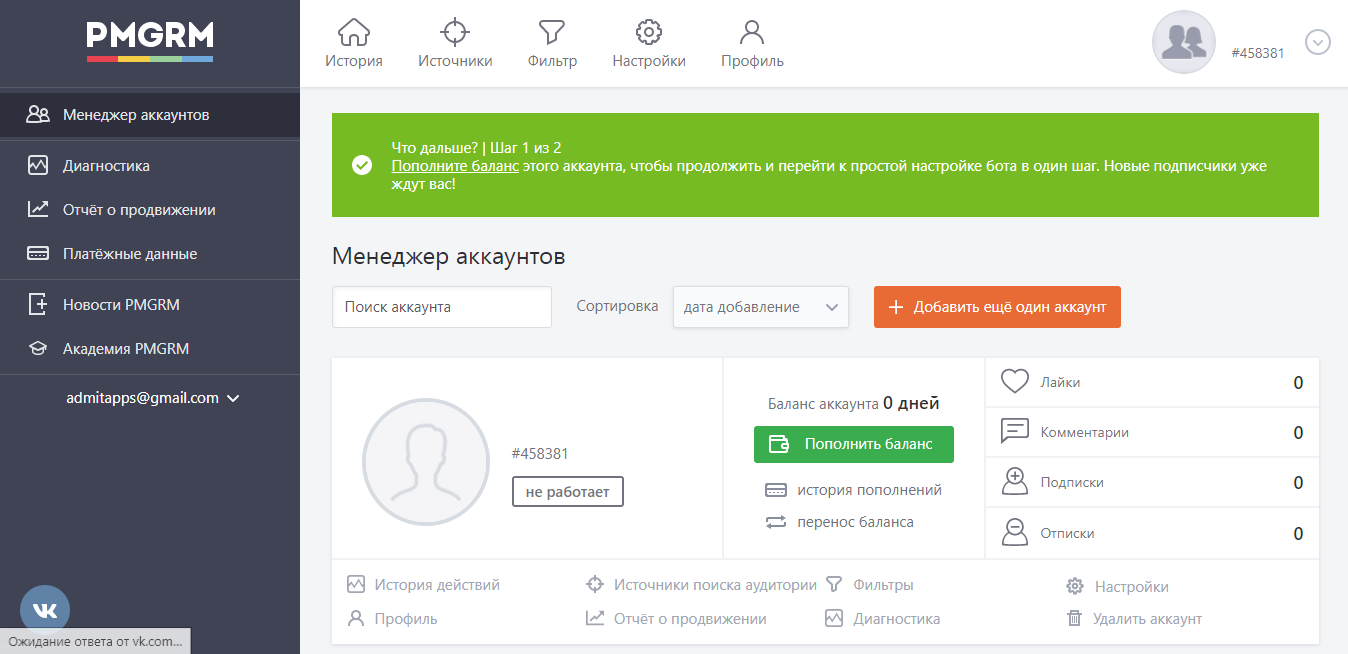
Task: Click the green banner checkmark icon
Action: point(362,165)
